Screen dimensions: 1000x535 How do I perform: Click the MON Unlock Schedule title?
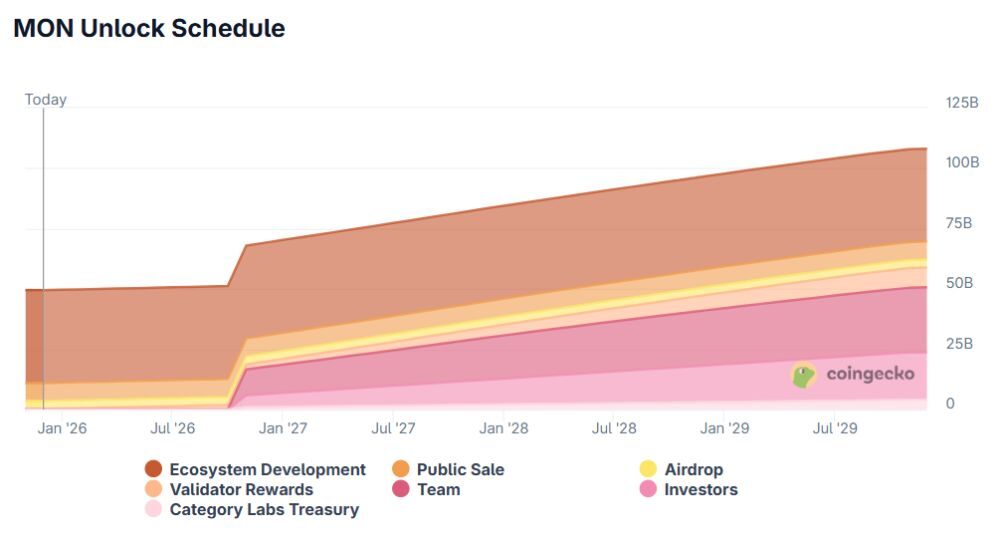tap(149, 29)
